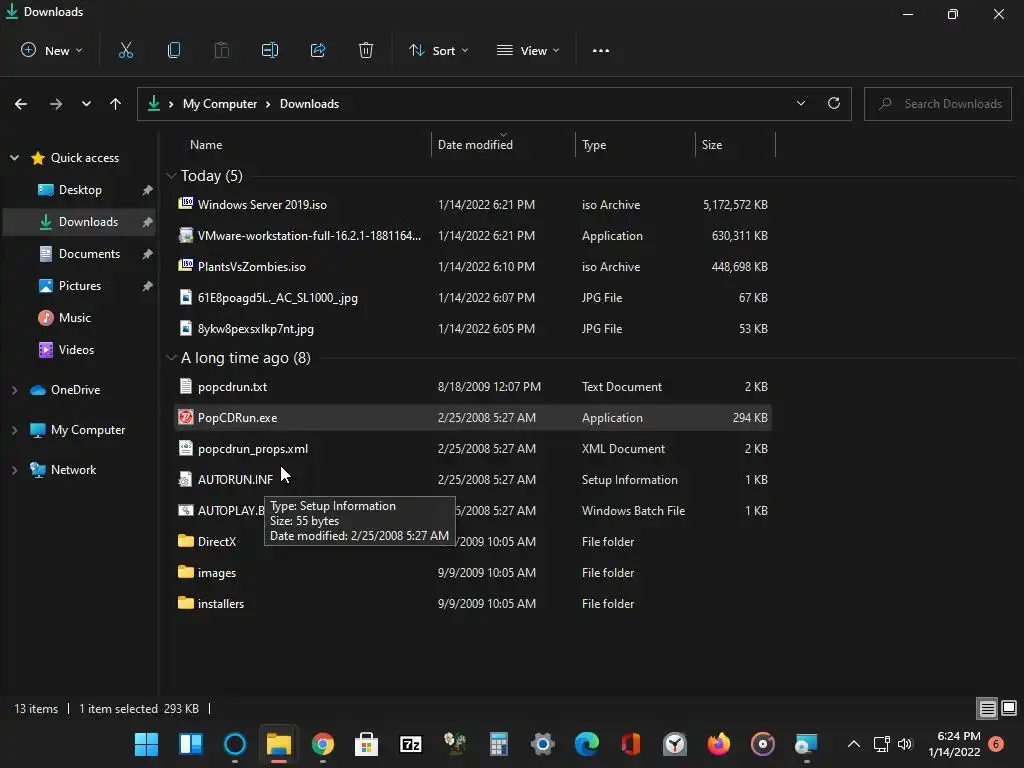Click Downloads in address breadcrumb
Screen dimensions: 1024x768
coord(309,104)
